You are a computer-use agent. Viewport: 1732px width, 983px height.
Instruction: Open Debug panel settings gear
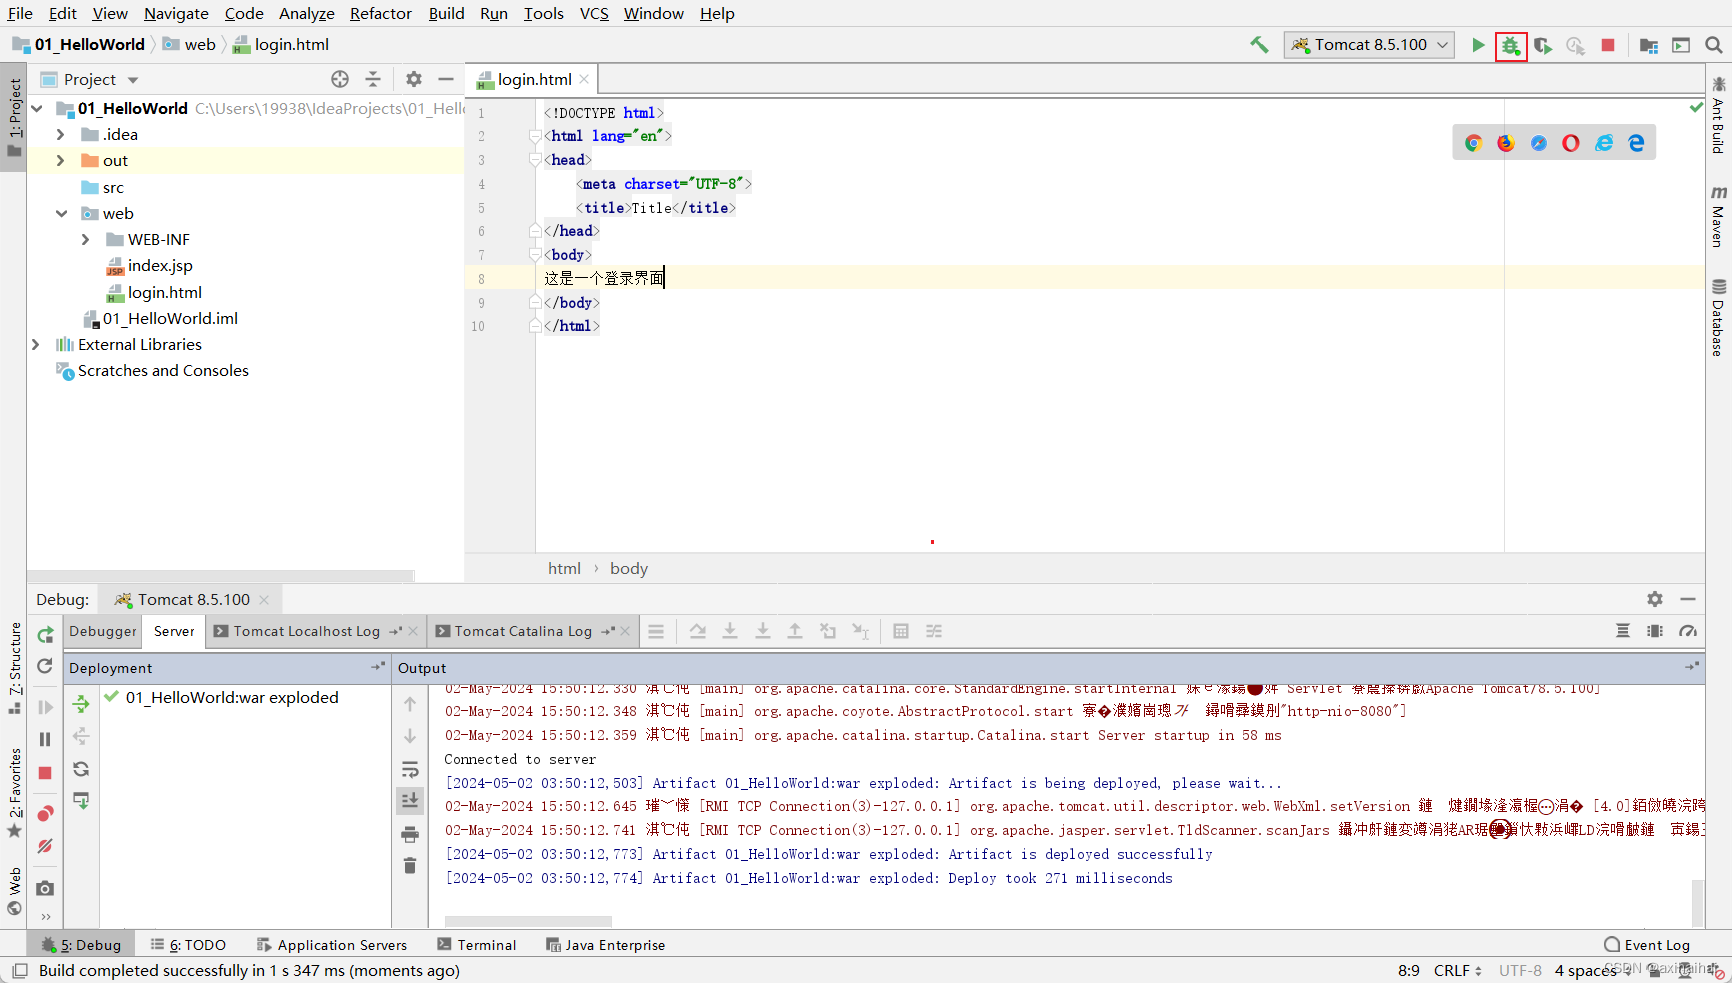pos(1655,599)
